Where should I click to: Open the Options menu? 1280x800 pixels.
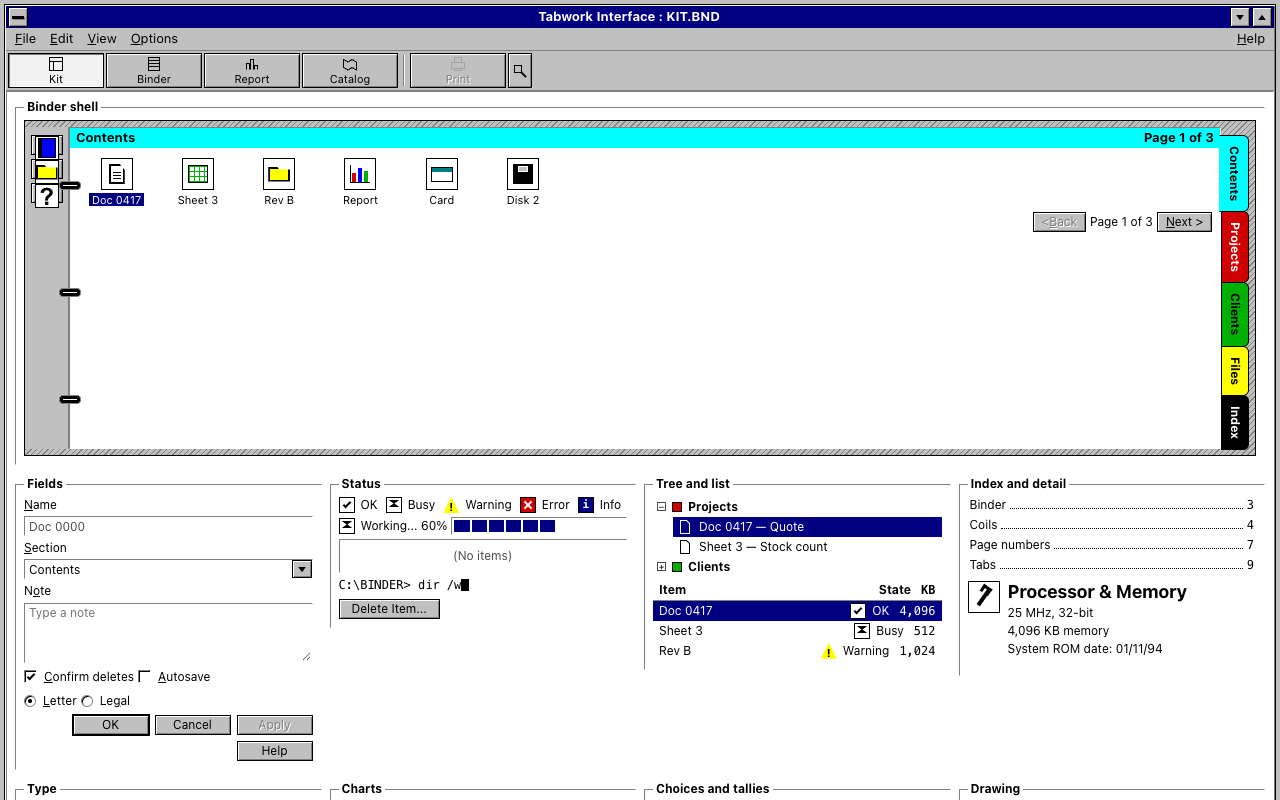(x=154, y=39)
